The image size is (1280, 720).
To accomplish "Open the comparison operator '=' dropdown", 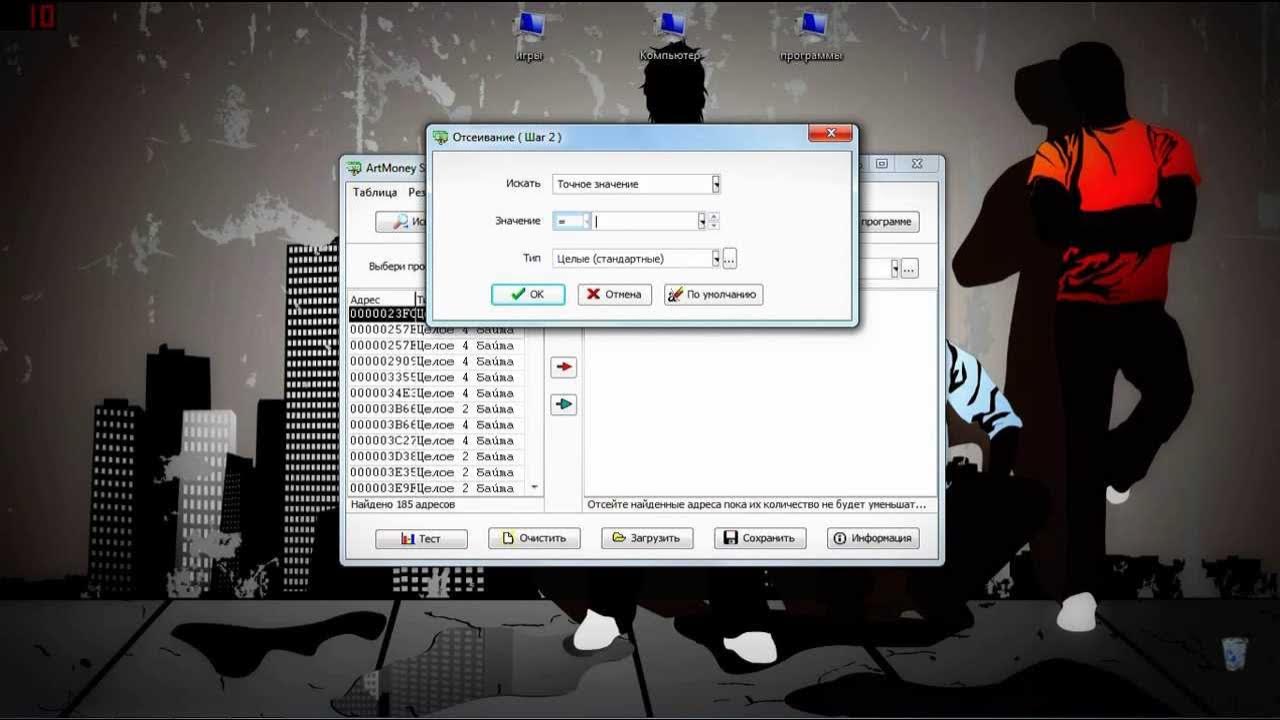I will 572,221.
